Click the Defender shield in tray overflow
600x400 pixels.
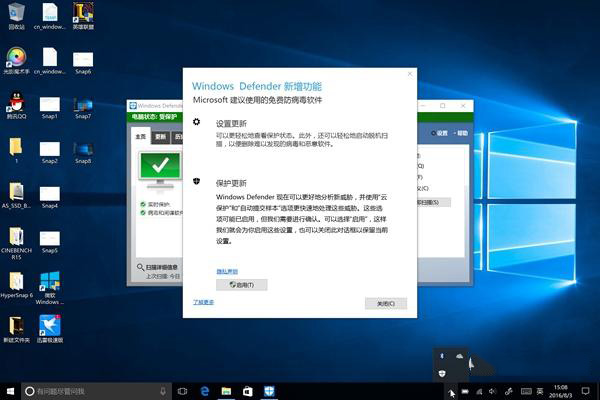[442, 373]
